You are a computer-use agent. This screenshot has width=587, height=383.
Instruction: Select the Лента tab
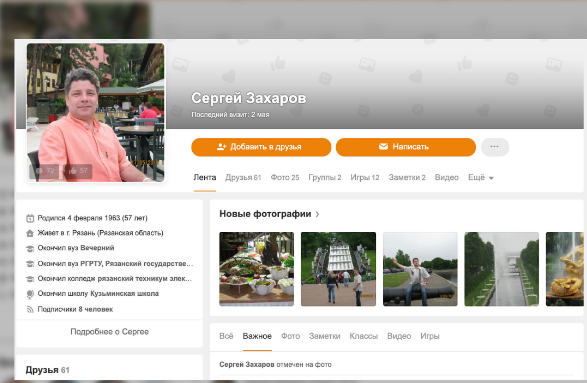[x=205, y=177]
